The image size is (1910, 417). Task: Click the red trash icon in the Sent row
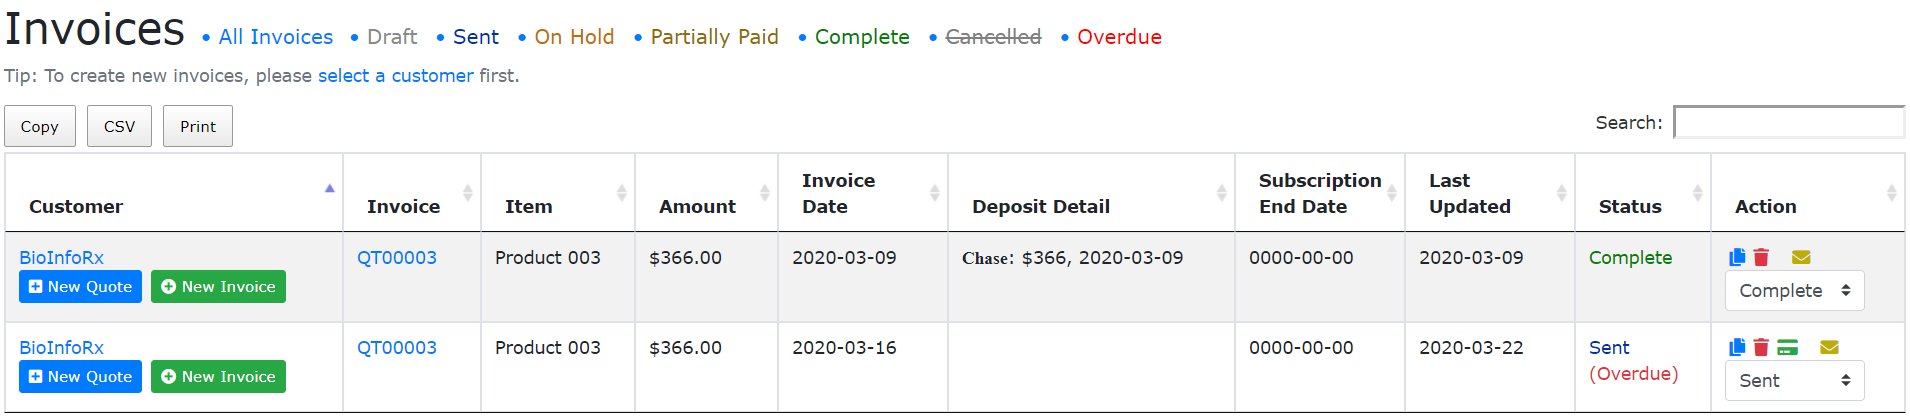[1761, 347]
